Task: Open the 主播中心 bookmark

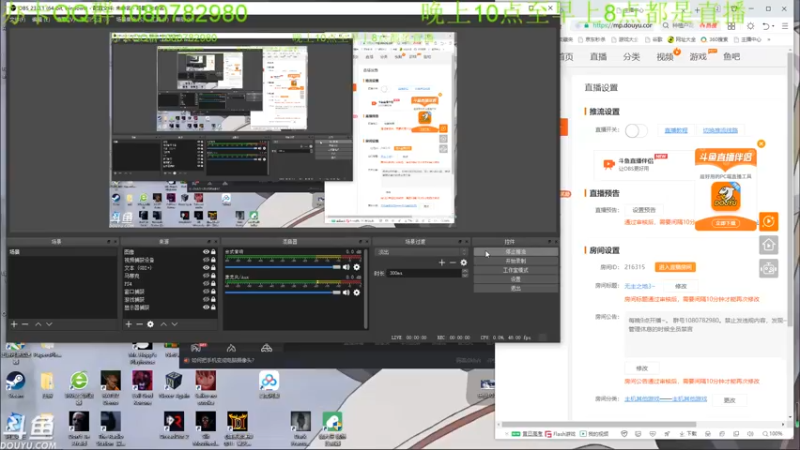Action: (x=747, y=39)
